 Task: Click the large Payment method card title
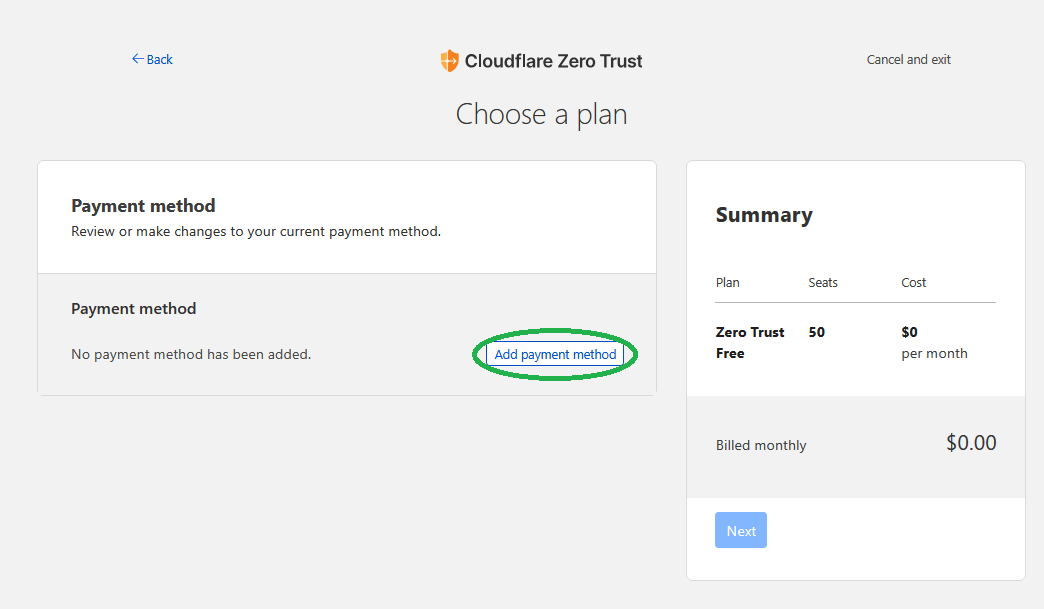coord(143,206)
